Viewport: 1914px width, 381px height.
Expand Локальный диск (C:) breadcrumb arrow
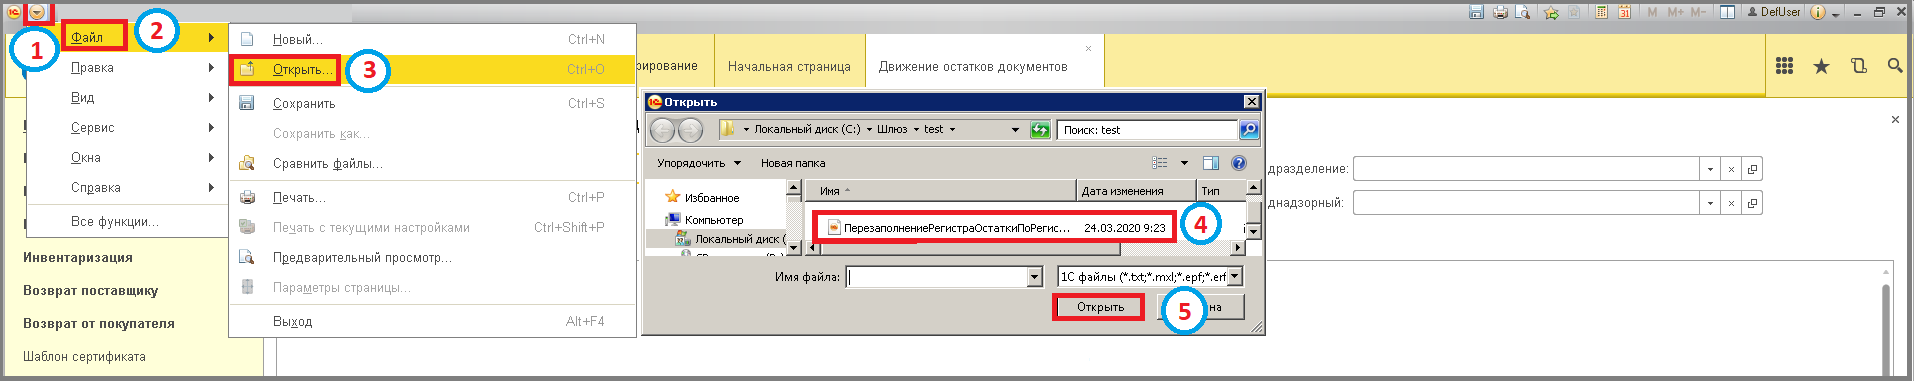[869, 130]
